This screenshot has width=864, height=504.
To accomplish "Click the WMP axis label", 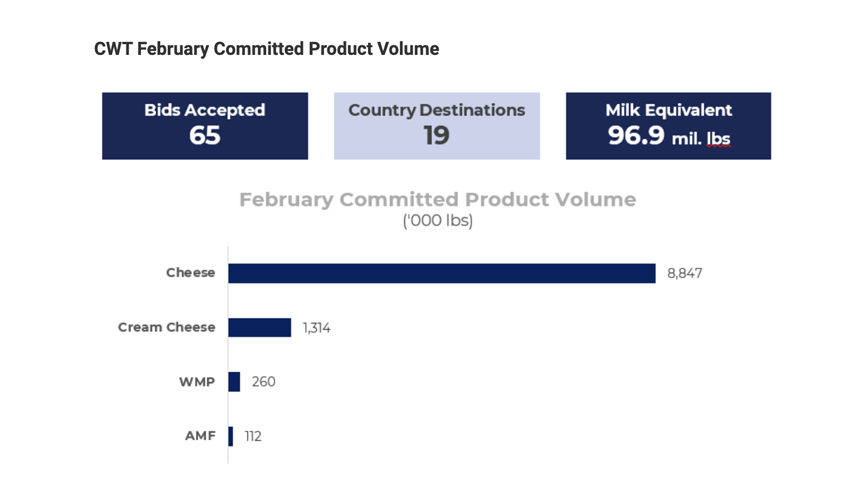I will click(x=197, y=382).
